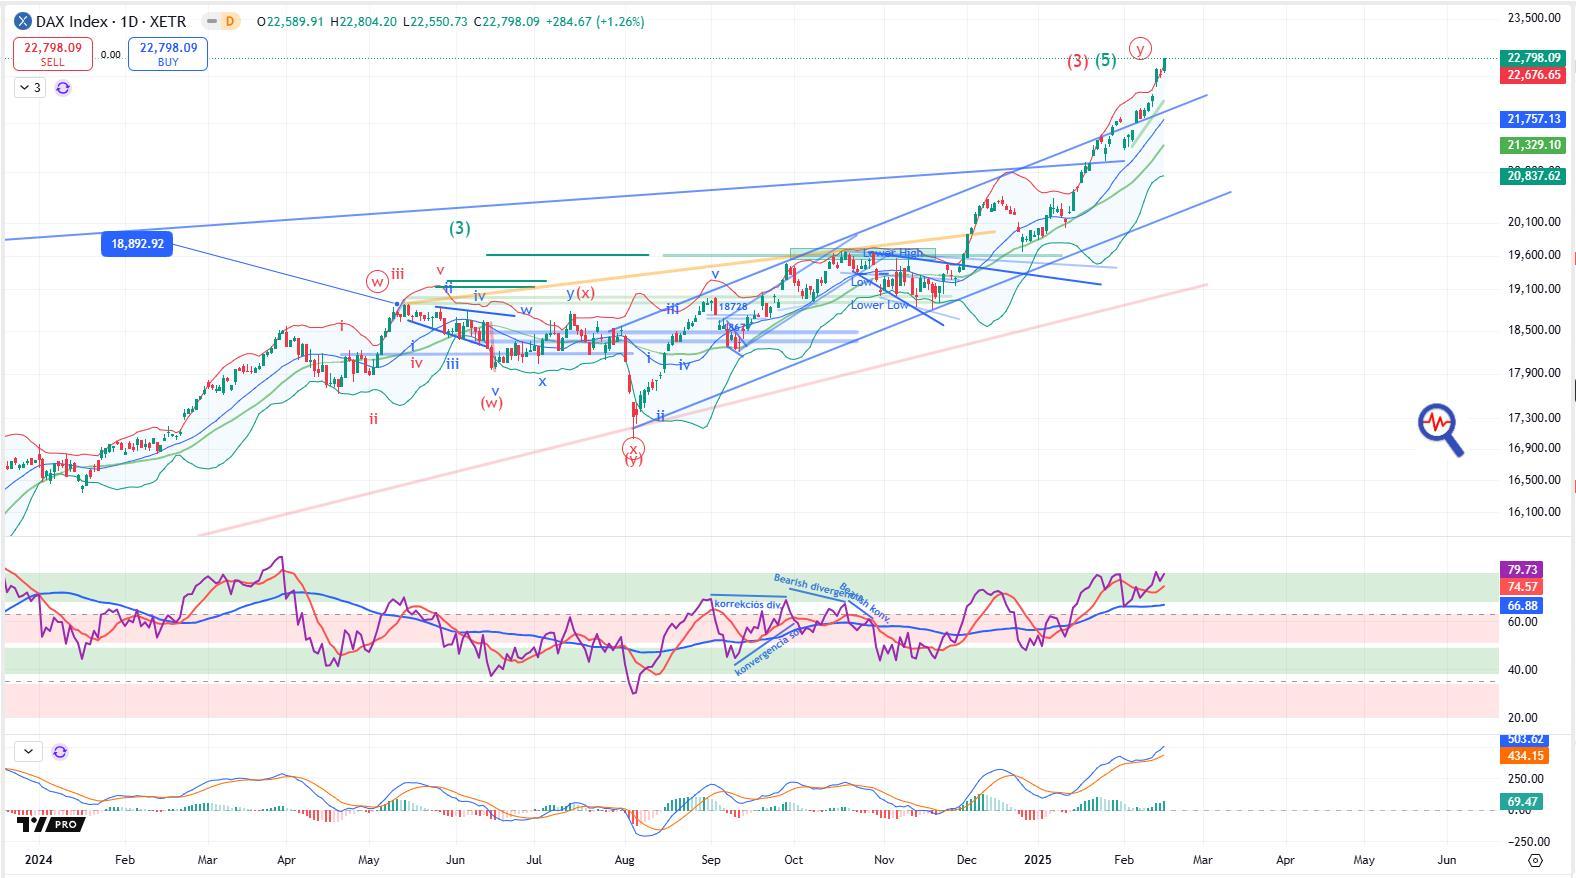This screenshot has height=878, width=1576.
Task: Click the Jun label at far right of time axis
Action: [1446, 860]
